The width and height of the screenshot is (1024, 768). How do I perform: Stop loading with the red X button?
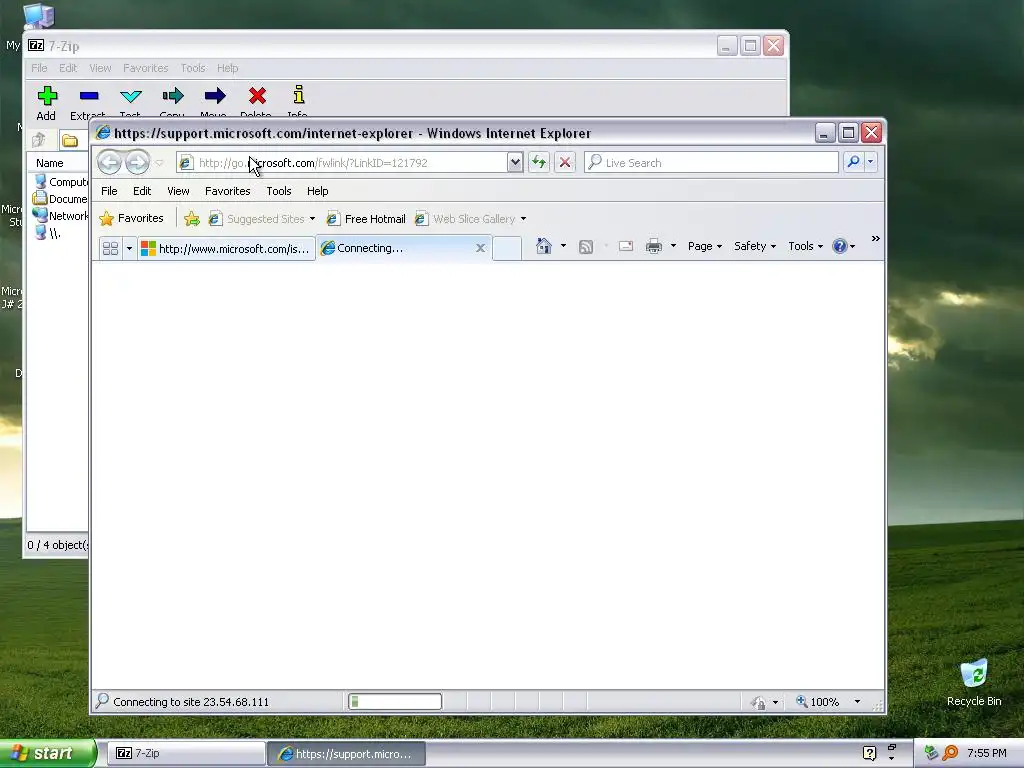click(x=565, y=163)
